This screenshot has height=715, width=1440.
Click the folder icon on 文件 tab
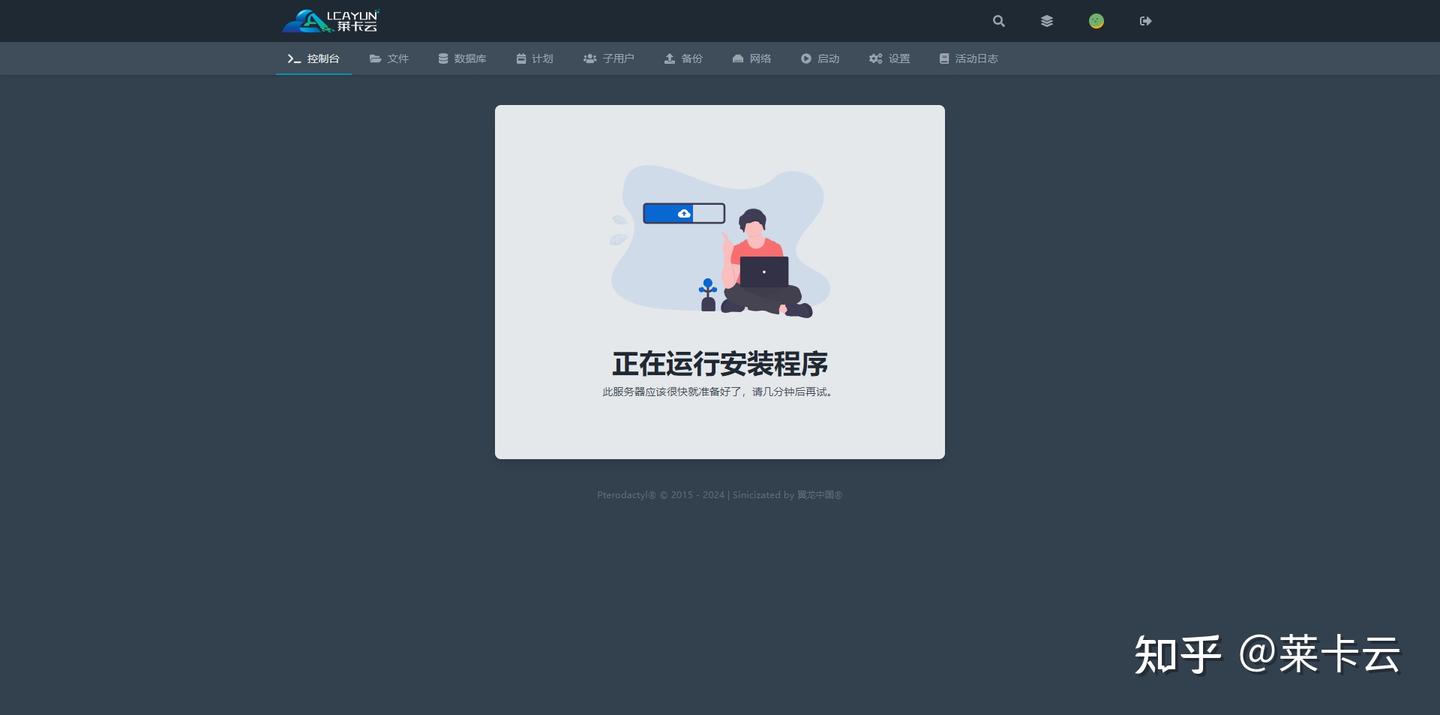(375, 58)
